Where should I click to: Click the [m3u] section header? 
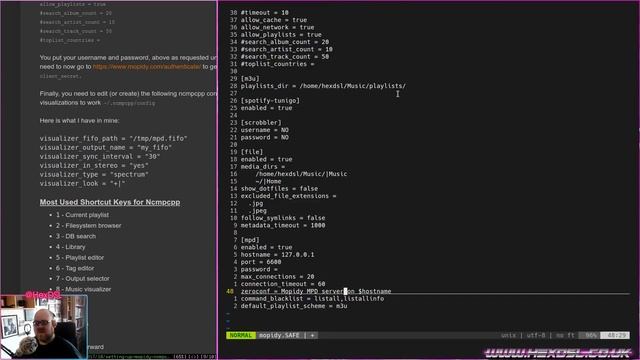(x=250, y=79)
